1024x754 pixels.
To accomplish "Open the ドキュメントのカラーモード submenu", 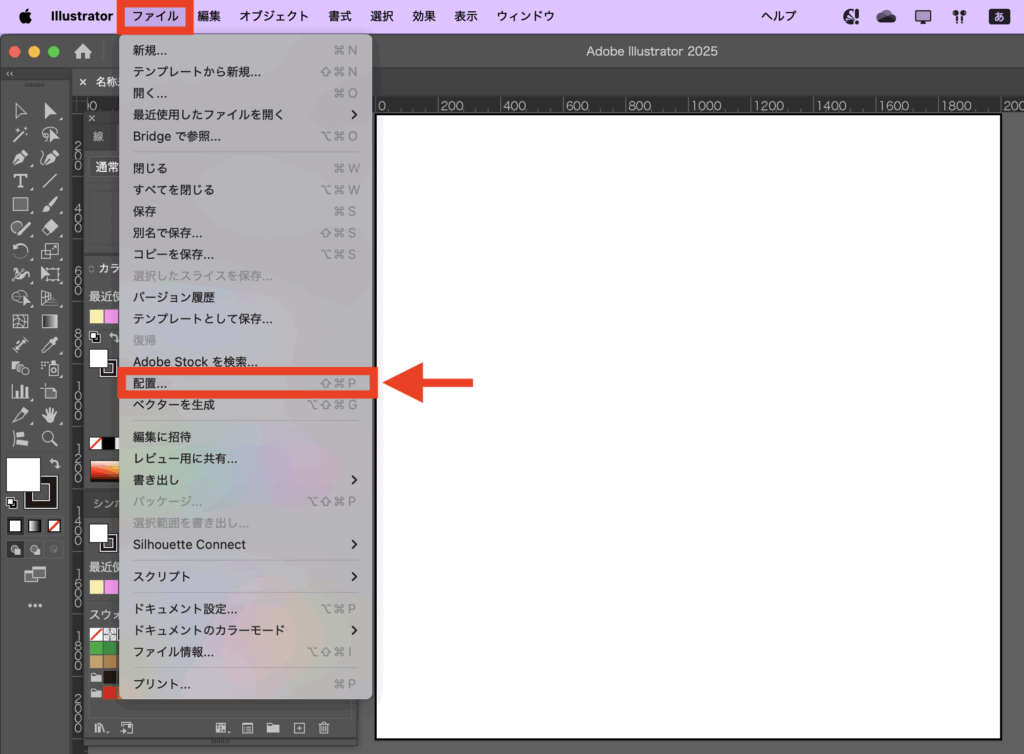I will pyautogui.click(x=245, y=630).
